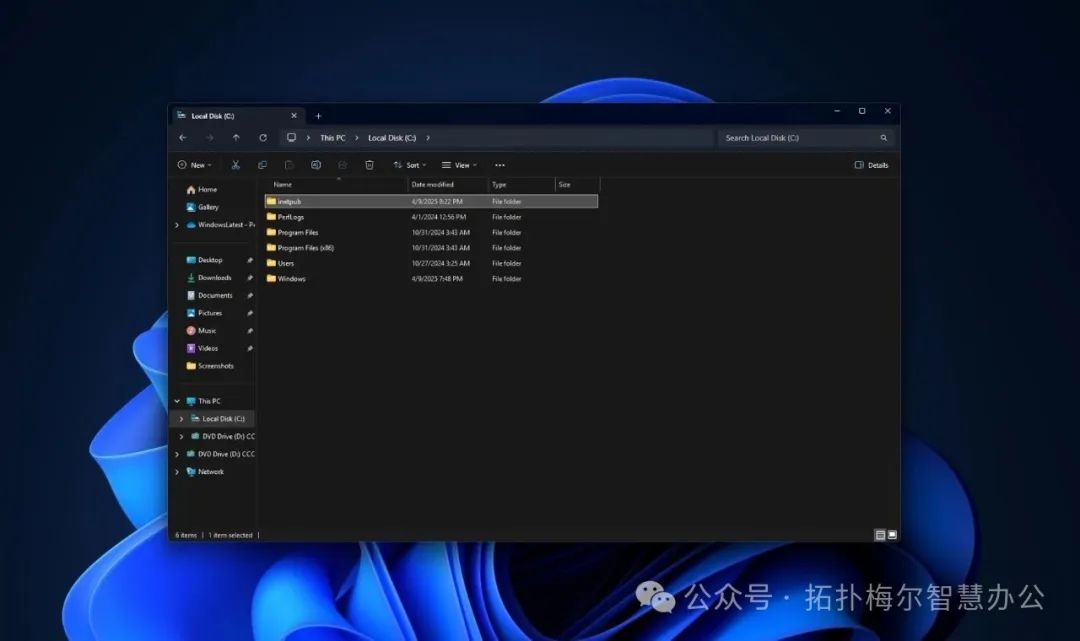1080x641 pixels.
Task: Click the Cut scissors icon in toolbar
Action: click(236, 165)
